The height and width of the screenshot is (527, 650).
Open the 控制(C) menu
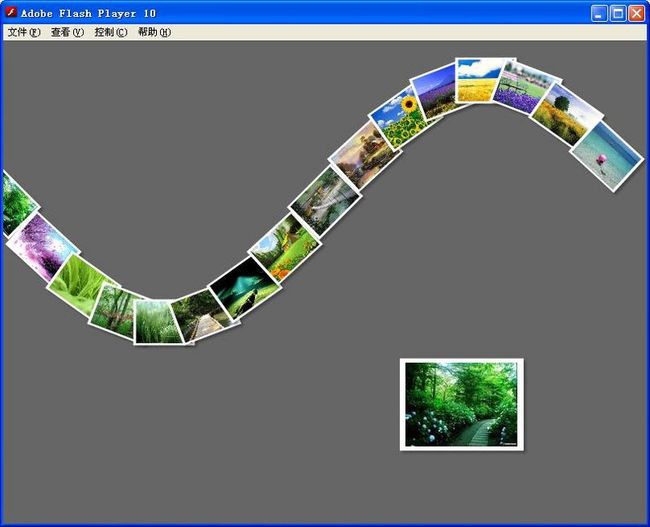[x=111, y=32]
